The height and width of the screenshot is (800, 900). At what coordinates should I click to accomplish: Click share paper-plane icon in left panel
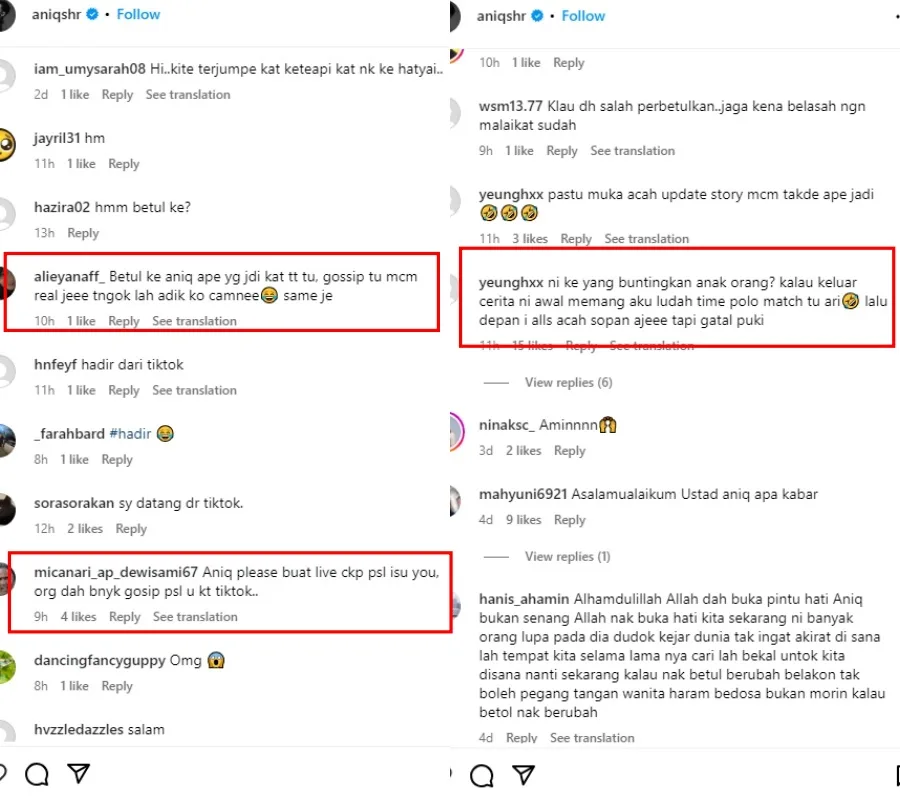click(x=79, y=774)
